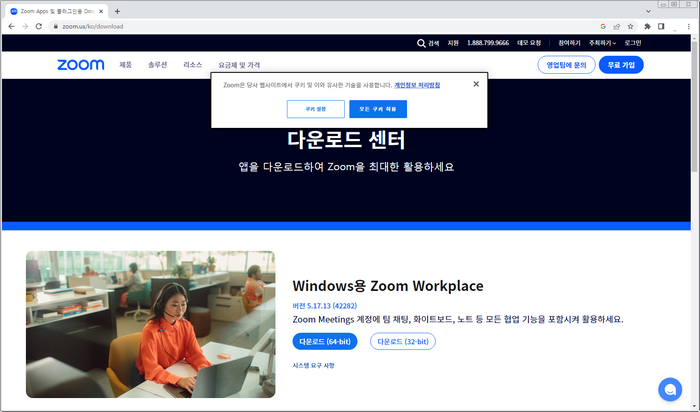Click the phone number 1.888.799.9666

pyautogui.click(x=488, y=43)
